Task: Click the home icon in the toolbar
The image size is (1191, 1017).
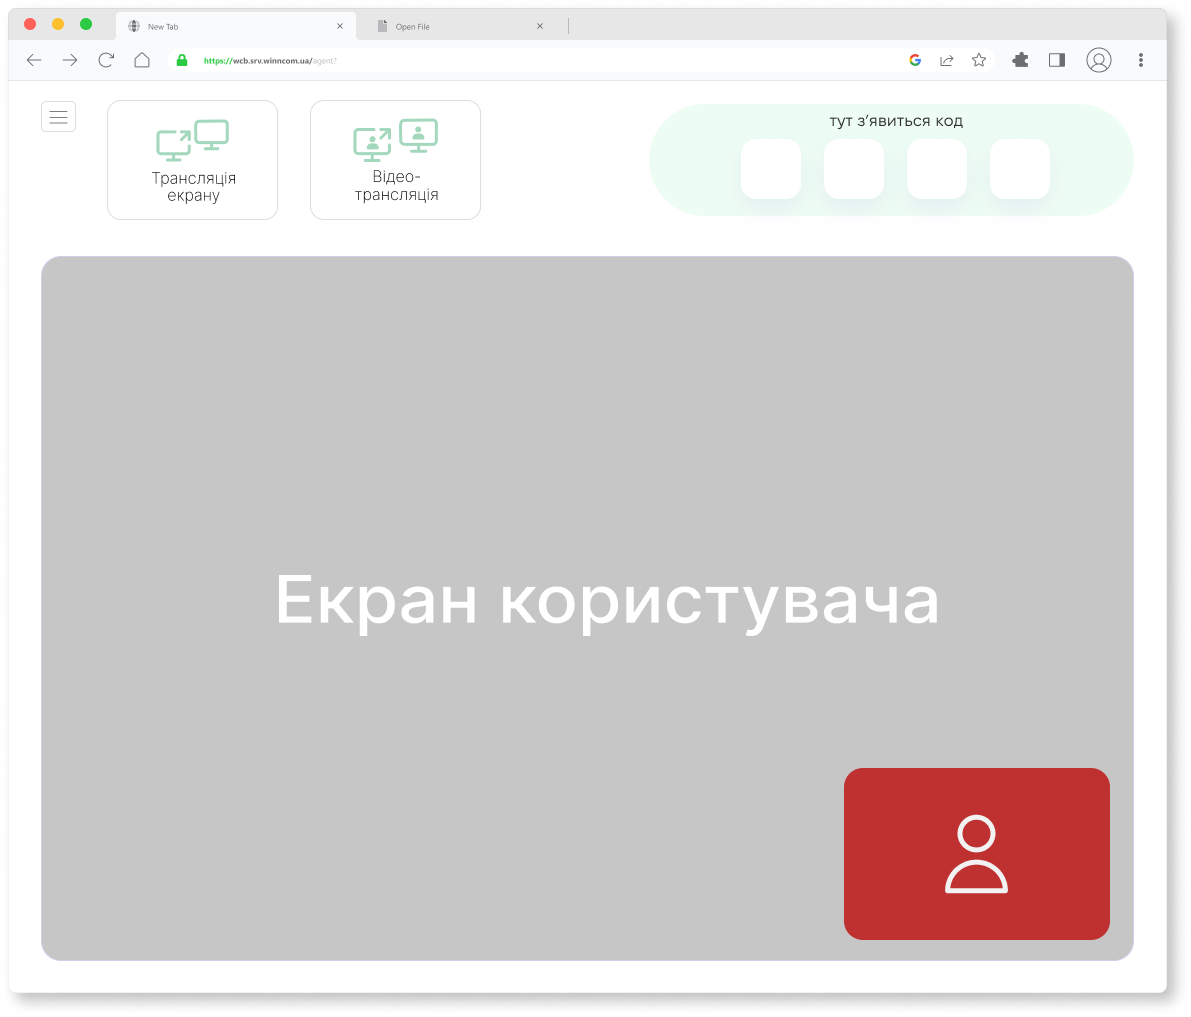Action: click(142, 60)
